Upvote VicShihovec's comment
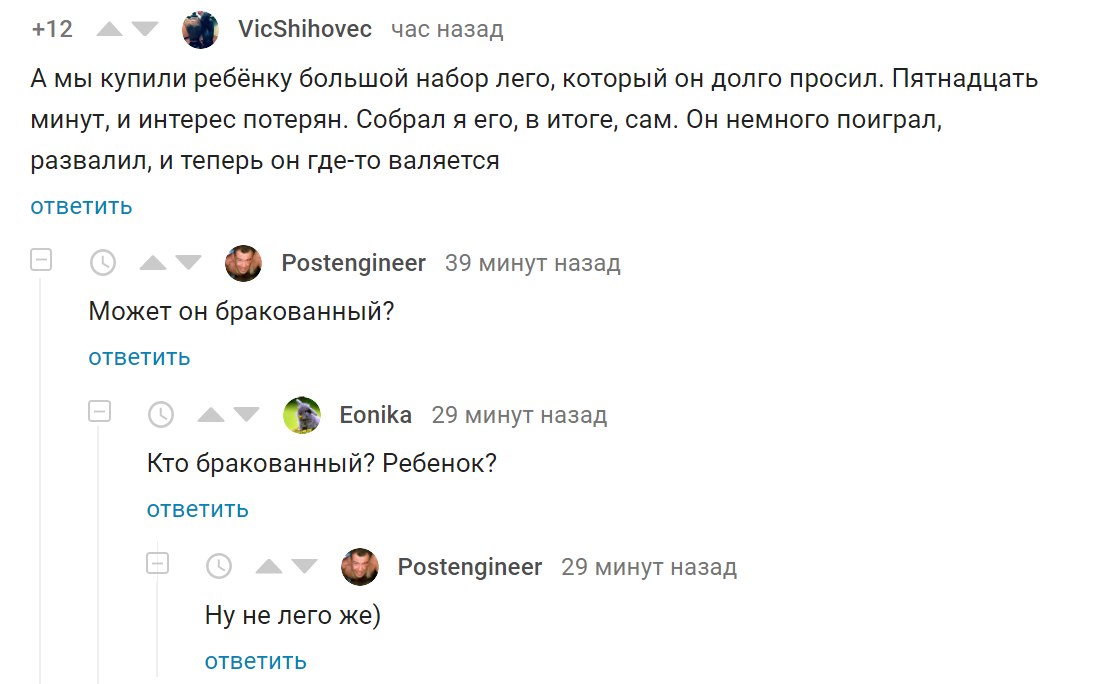Image resolution: width=1106 pixels, height=684 pixels. click(x=109, y=29)
